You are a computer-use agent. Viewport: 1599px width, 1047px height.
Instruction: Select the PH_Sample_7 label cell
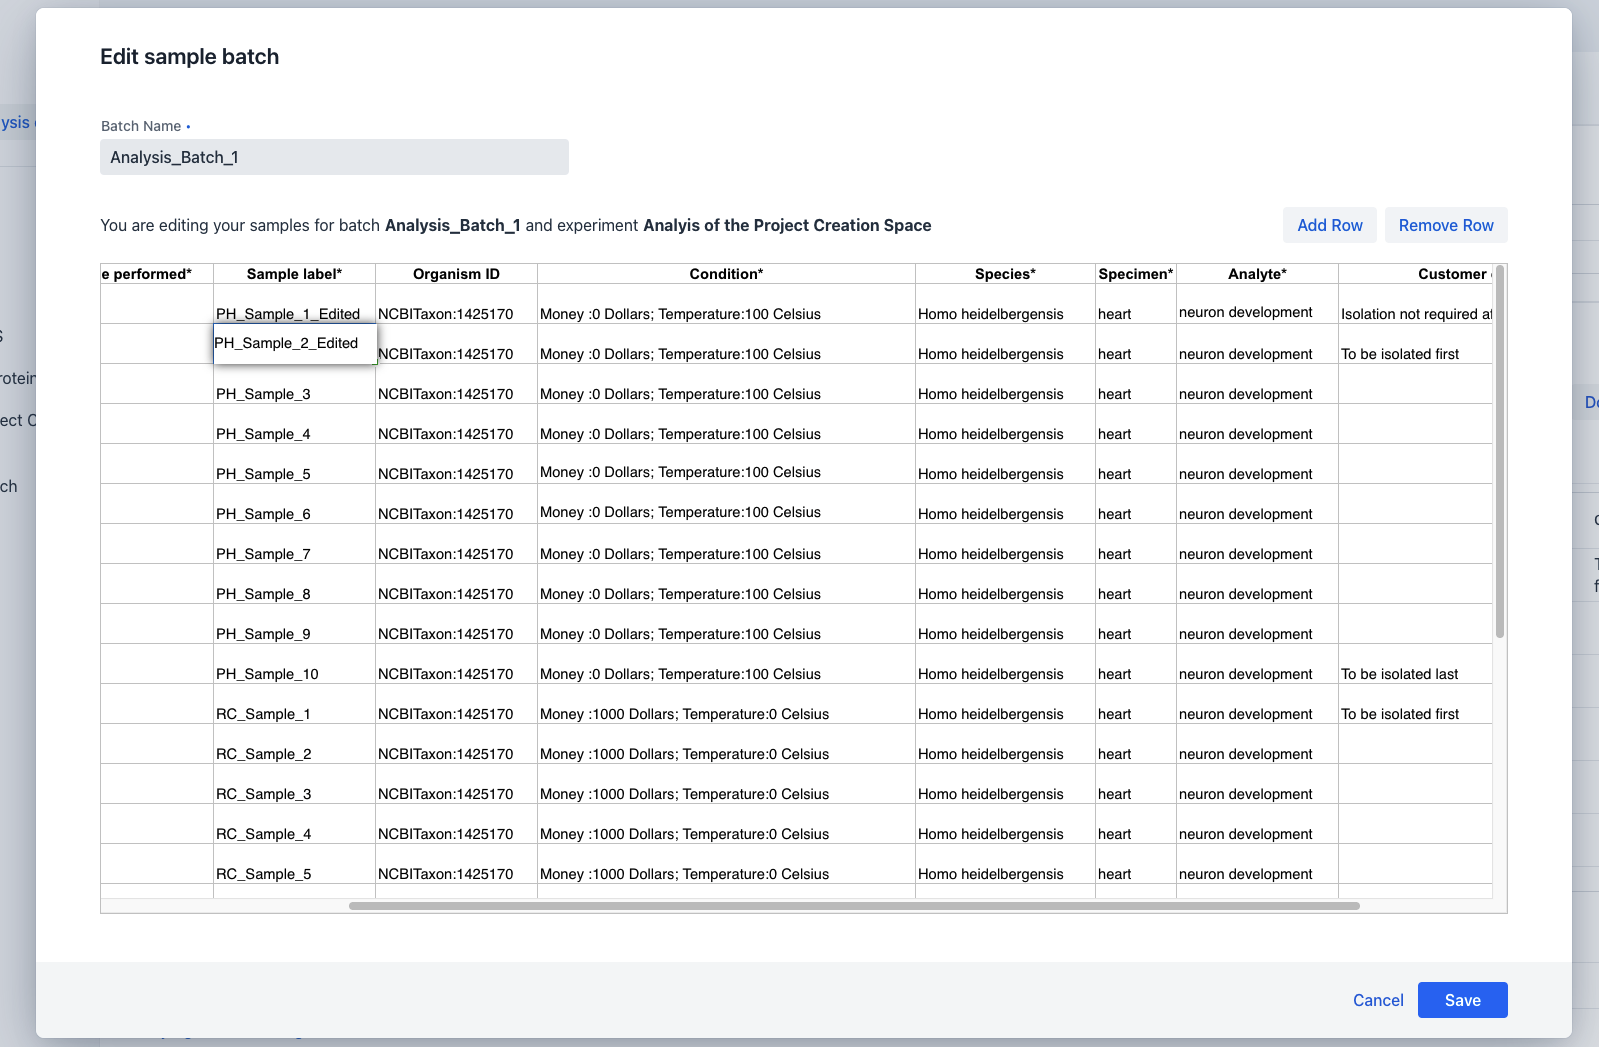coord(294,544)
